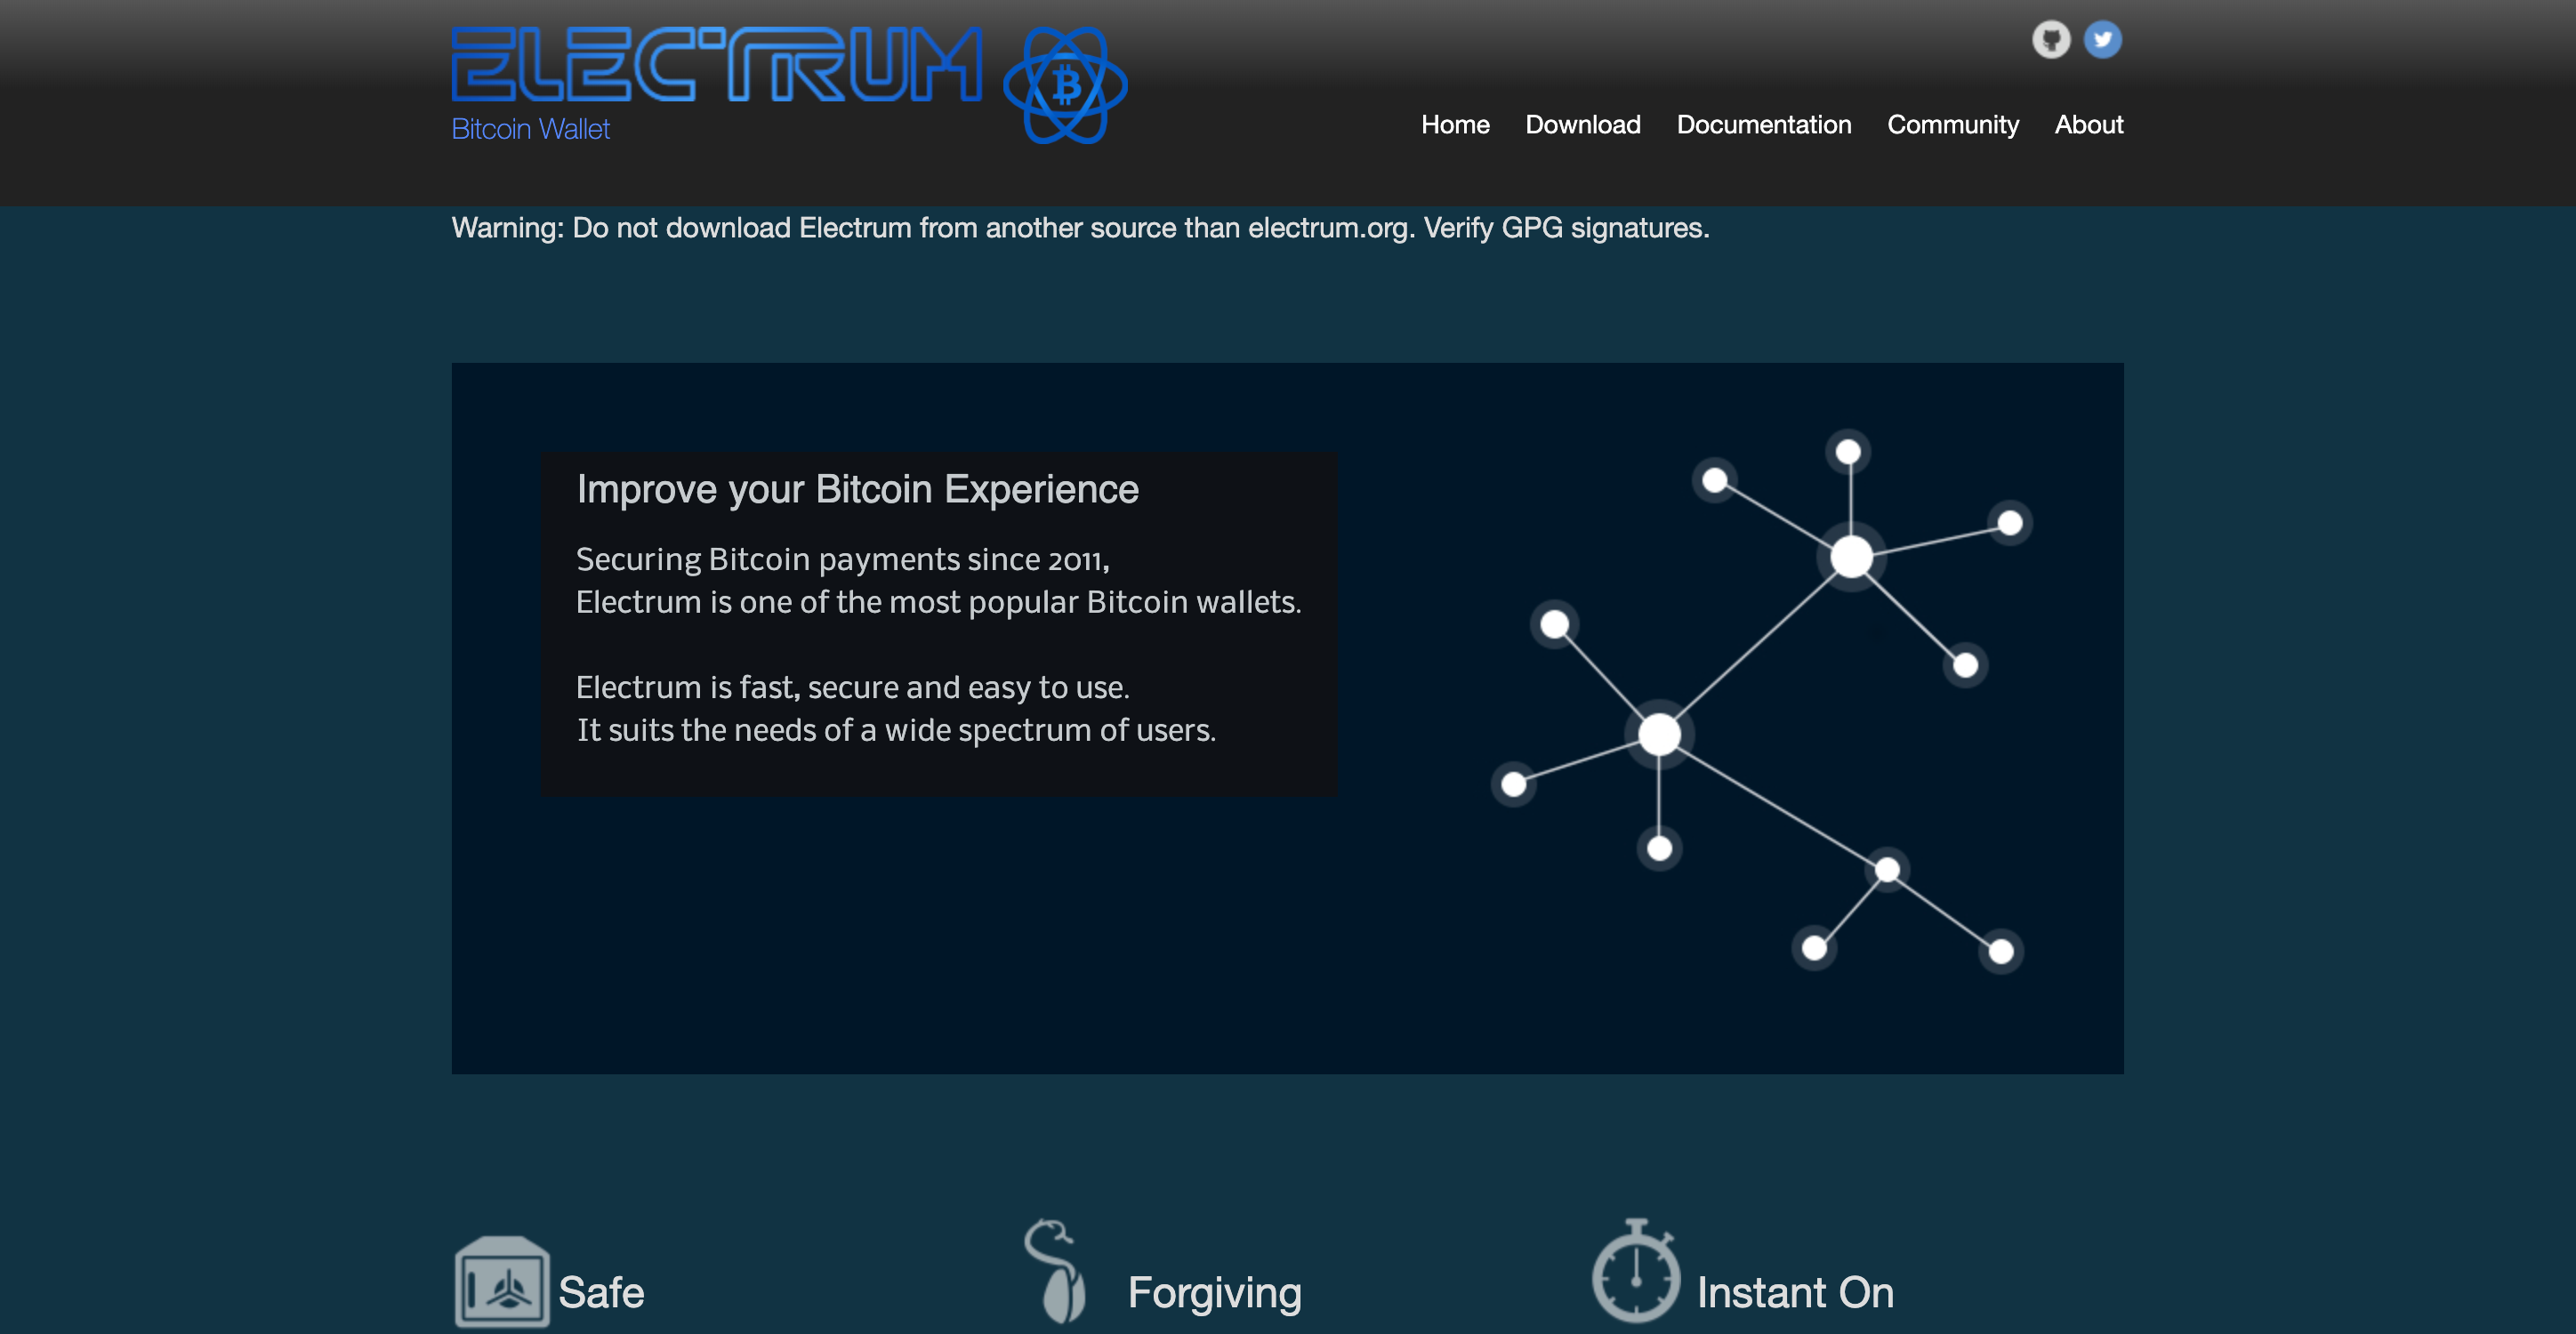Click 'most popular Bitcoin wallets' line
Screen dimensions: 2576x1334
(x=938, y=602)
